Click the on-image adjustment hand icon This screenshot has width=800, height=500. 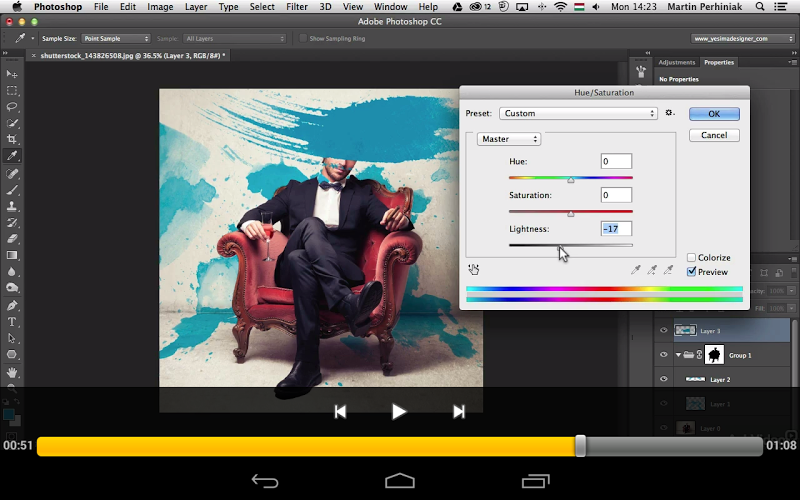point(474,269)
